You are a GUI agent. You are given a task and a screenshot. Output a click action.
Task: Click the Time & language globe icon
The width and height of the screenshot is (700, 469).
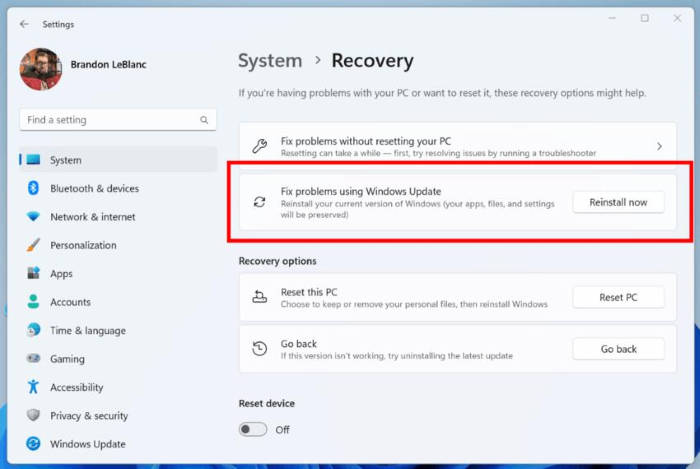pyautogui.click(x=33, y=330)
